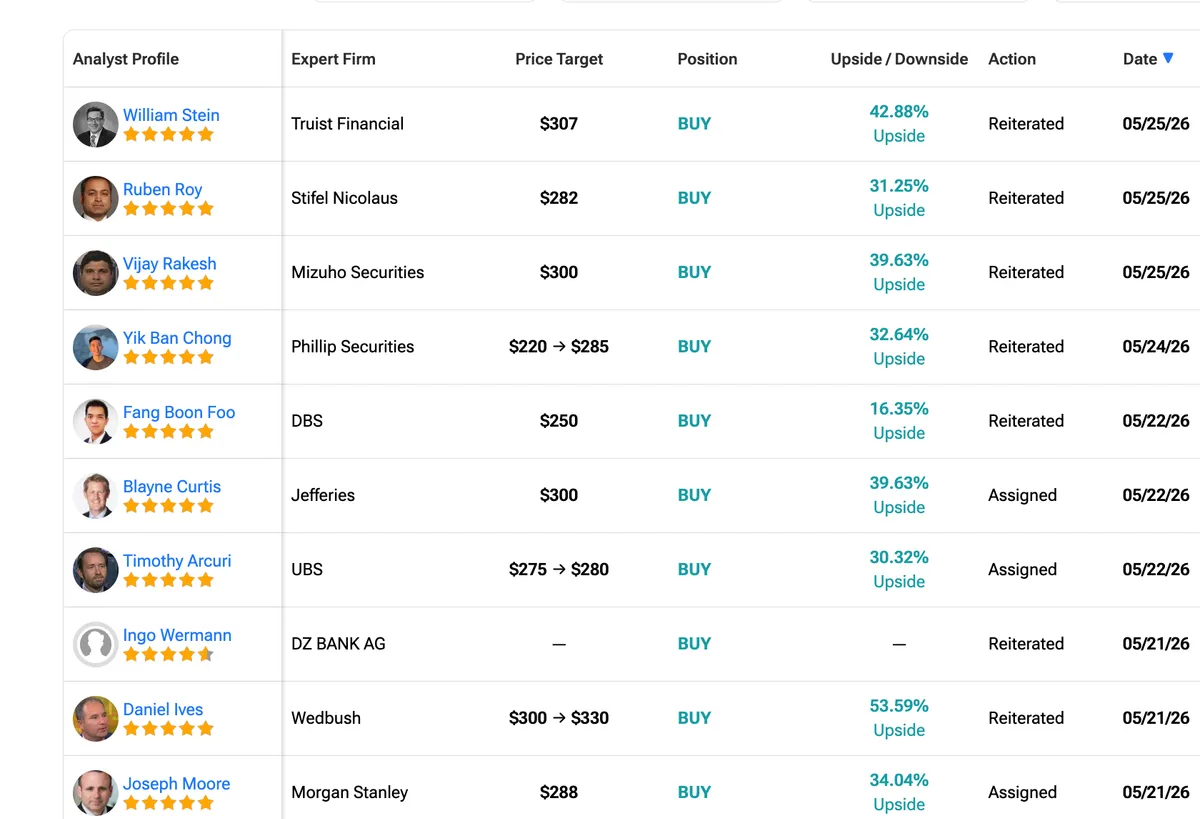Click Joseph Moore's star rating

(169, 803)
